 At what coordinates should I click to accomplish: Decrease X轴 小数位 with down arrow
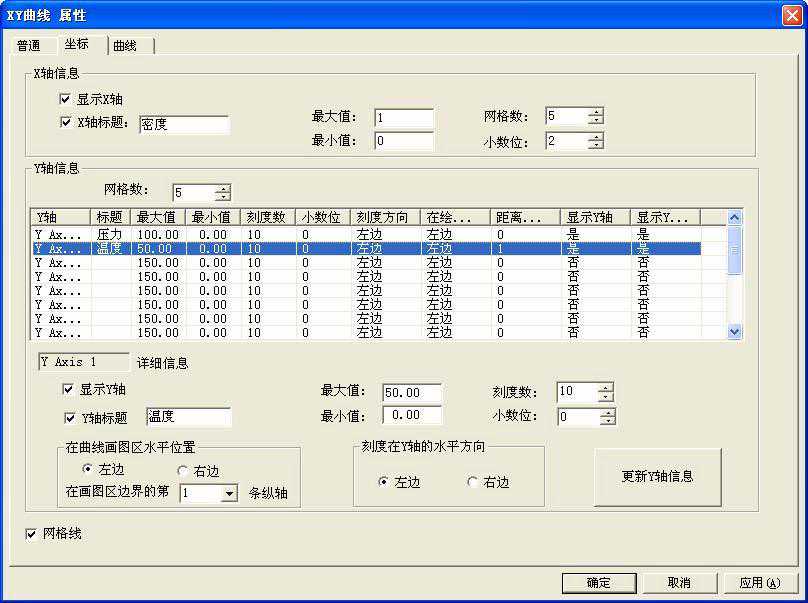coord(596,146)
